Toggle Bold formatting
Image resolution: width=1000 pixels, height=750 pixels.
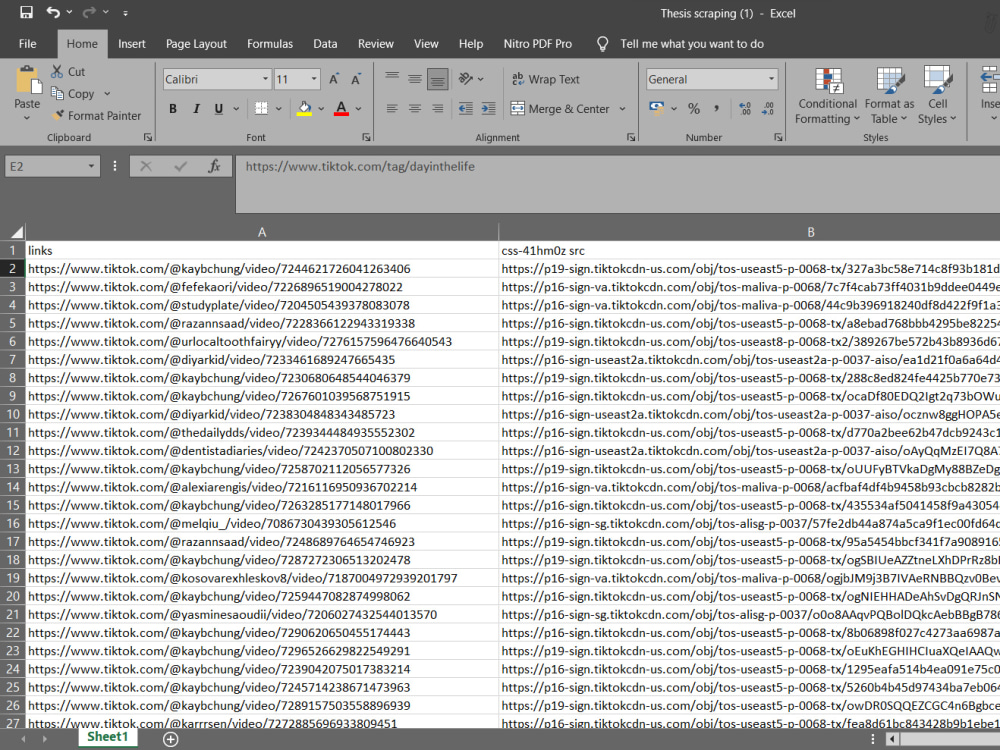(x=173, y=108)
